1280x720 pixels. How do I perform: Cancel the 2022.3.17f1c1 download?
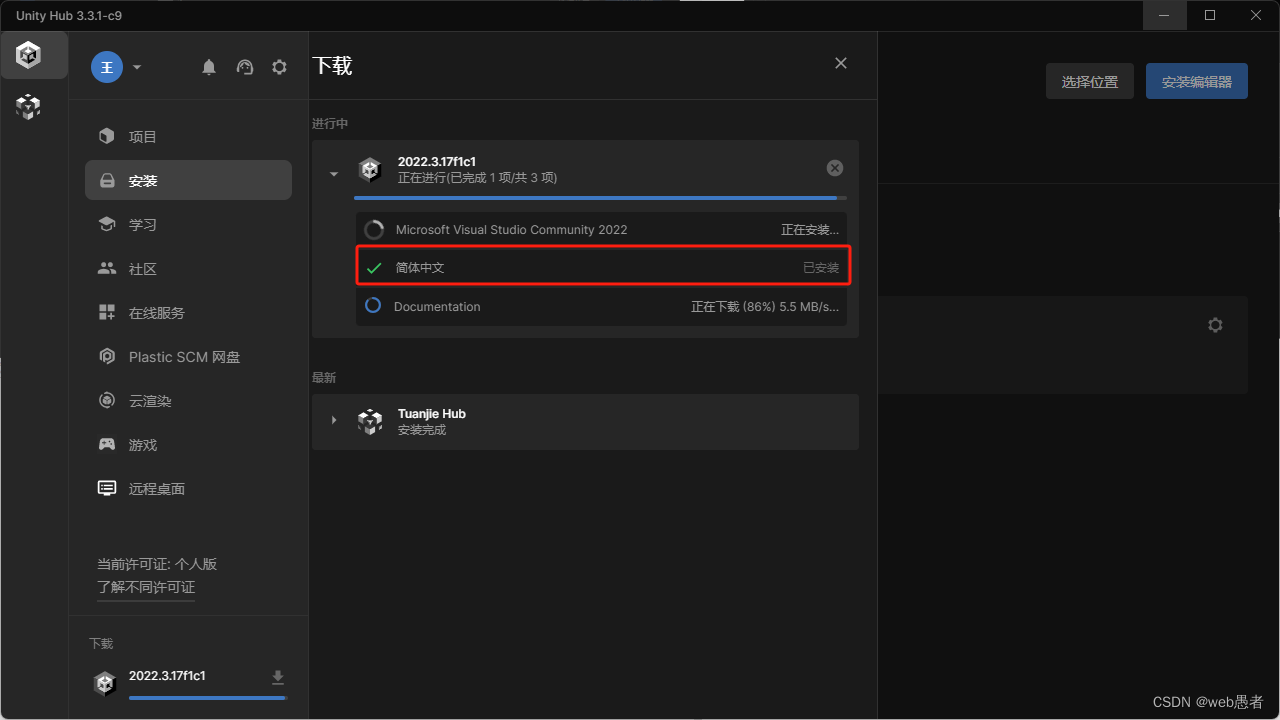pyautogui.click(x=835, y=168)
